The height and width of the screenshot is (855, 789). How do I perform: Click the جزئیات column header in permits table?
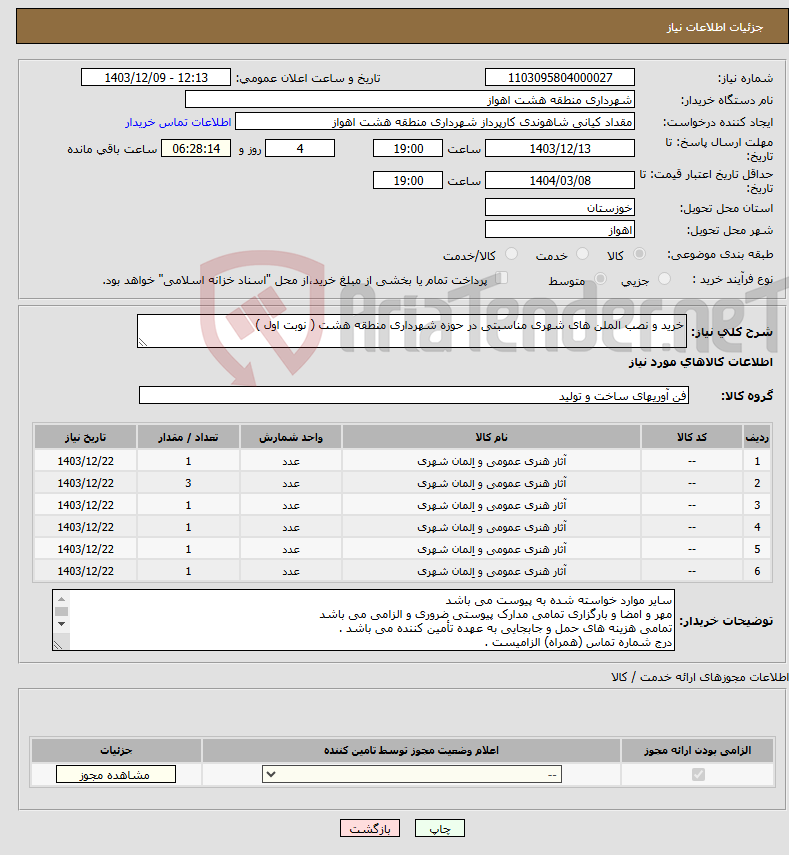click(116, 750)
